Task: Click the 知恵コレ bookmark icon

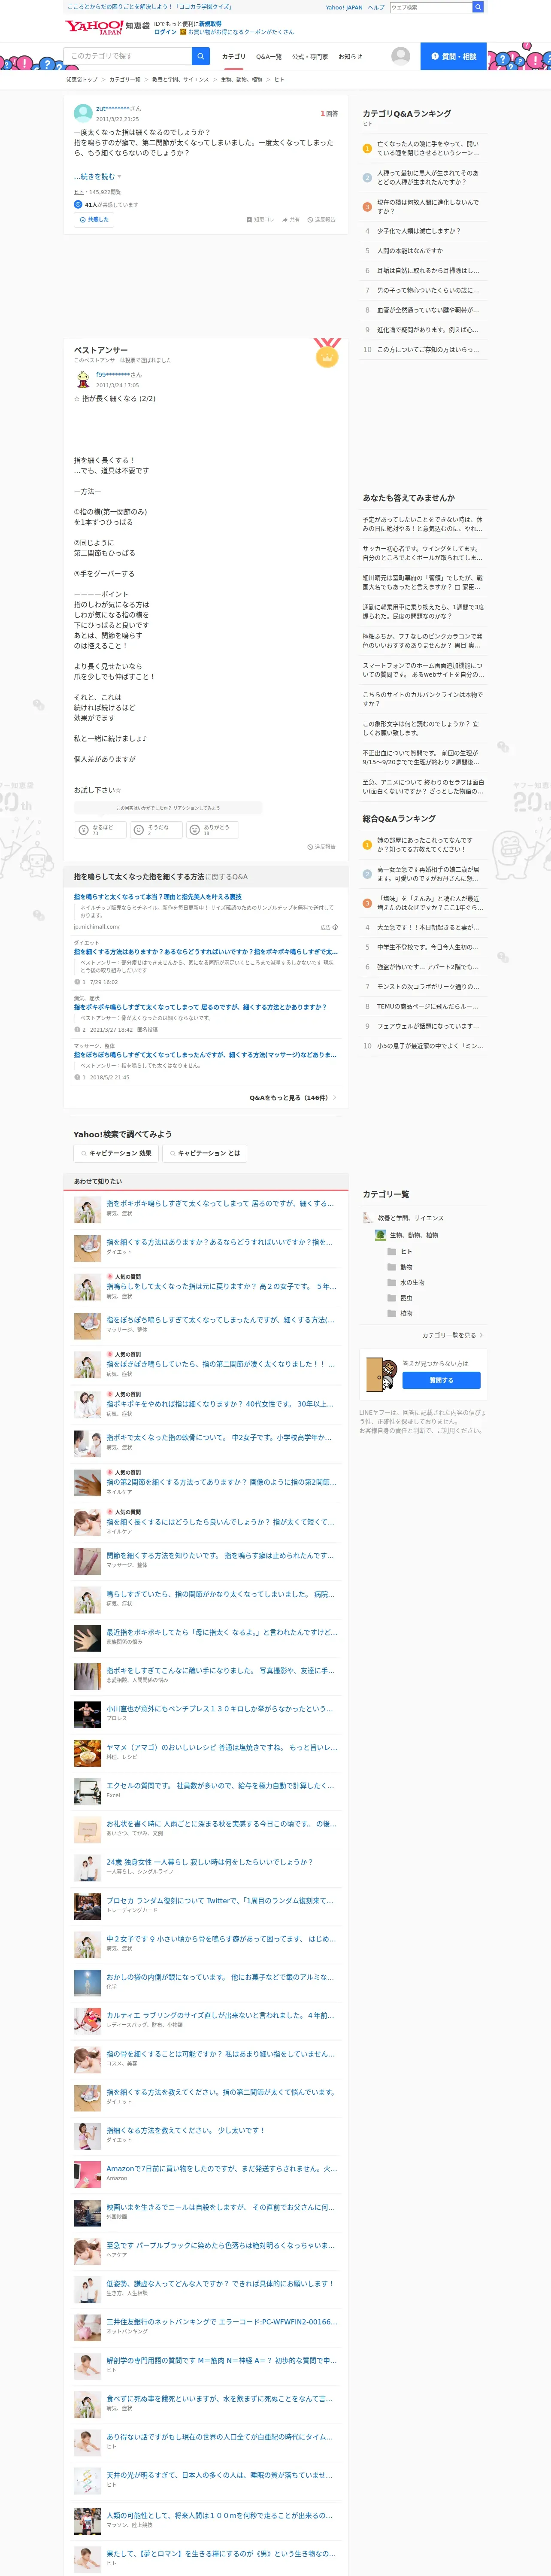Action: tap(249, 219)
